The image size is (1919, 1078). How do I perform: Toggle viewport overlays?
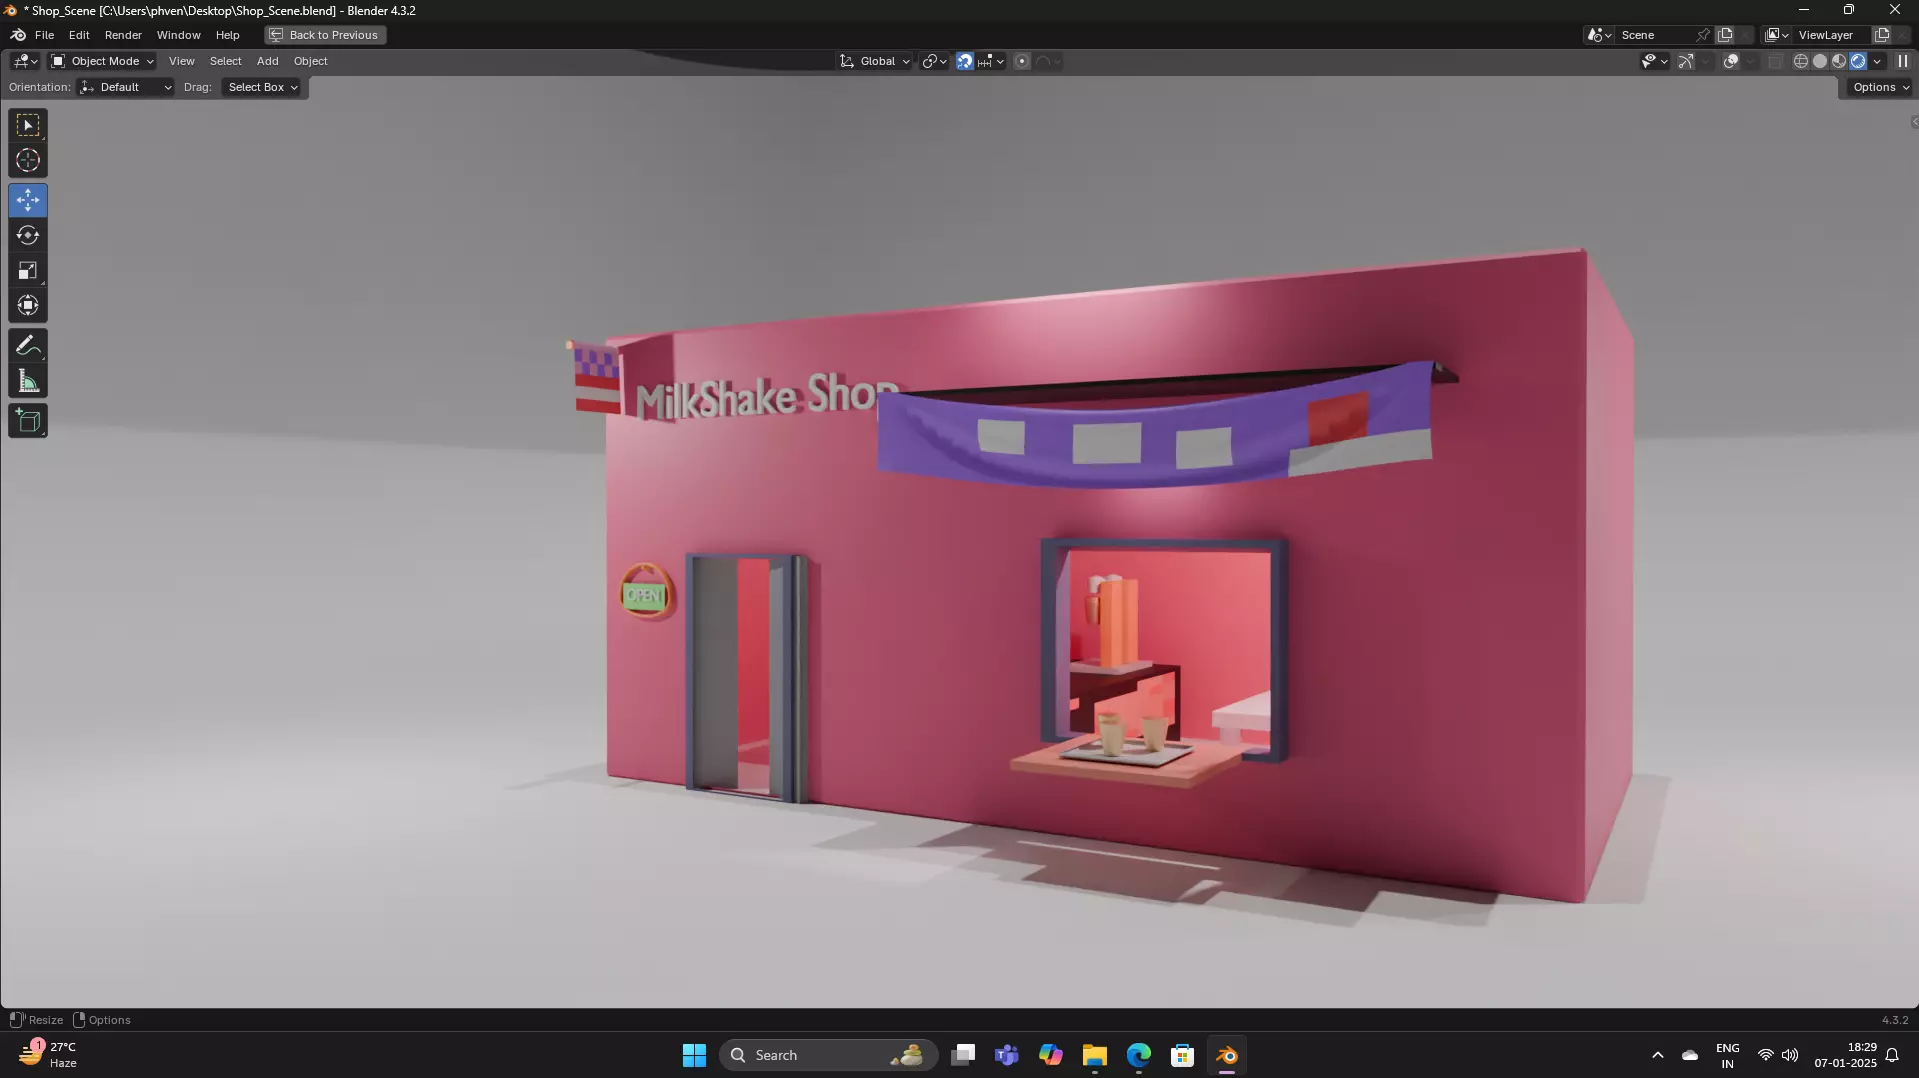1731,61
